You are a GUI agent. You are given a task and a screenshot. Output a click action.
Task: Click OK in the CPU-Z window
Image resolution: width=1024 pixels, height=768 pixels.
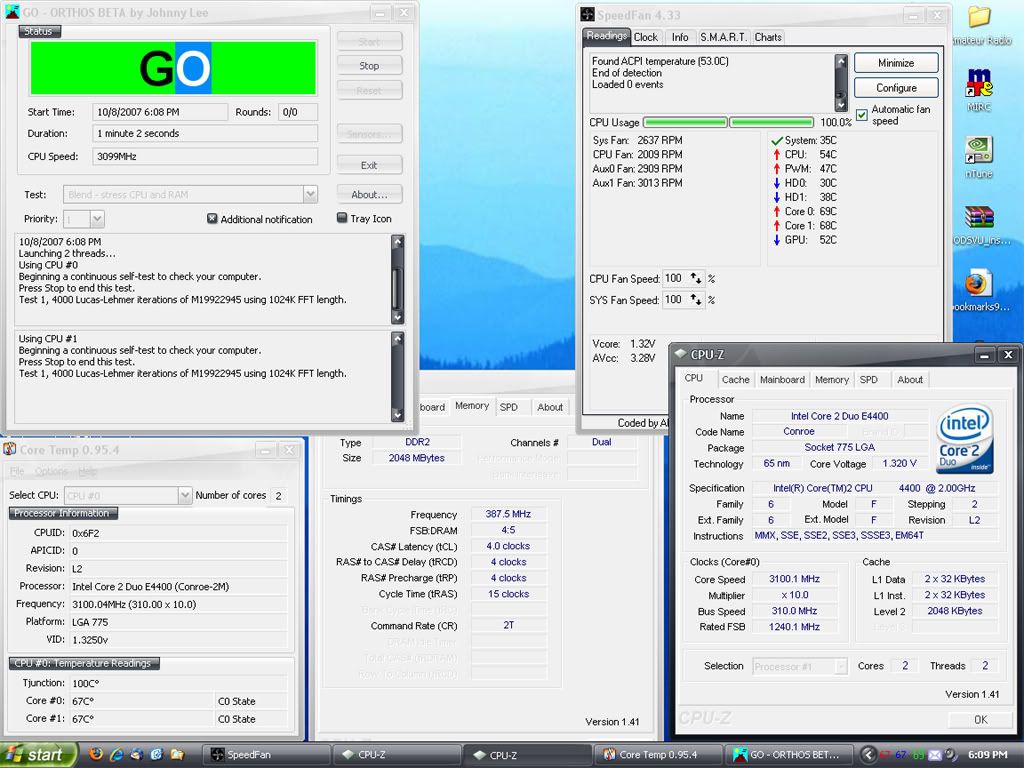pos(980,719)
